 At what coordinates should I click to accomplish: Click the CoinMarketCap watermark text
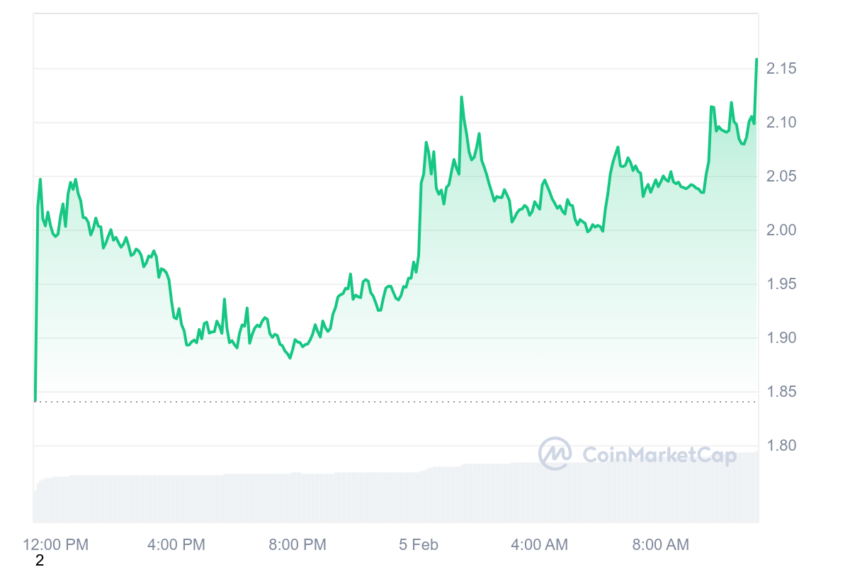[659, 455]
